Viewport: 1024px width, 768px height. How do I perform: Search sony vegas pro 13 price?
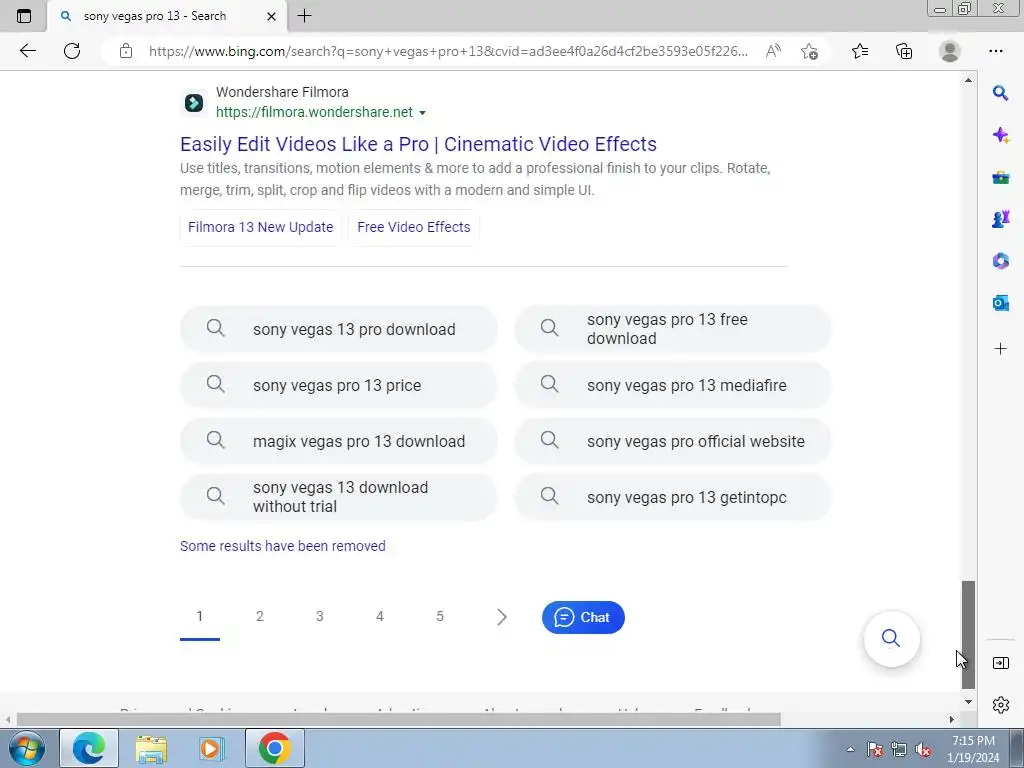click(338, 385)
